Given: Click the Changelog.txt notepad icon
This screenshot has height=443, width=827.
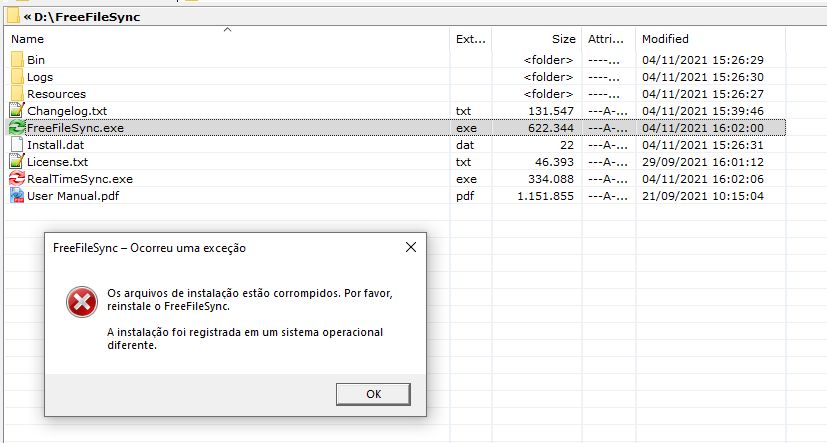Looking at the screenshot, I should click(17, 110).
